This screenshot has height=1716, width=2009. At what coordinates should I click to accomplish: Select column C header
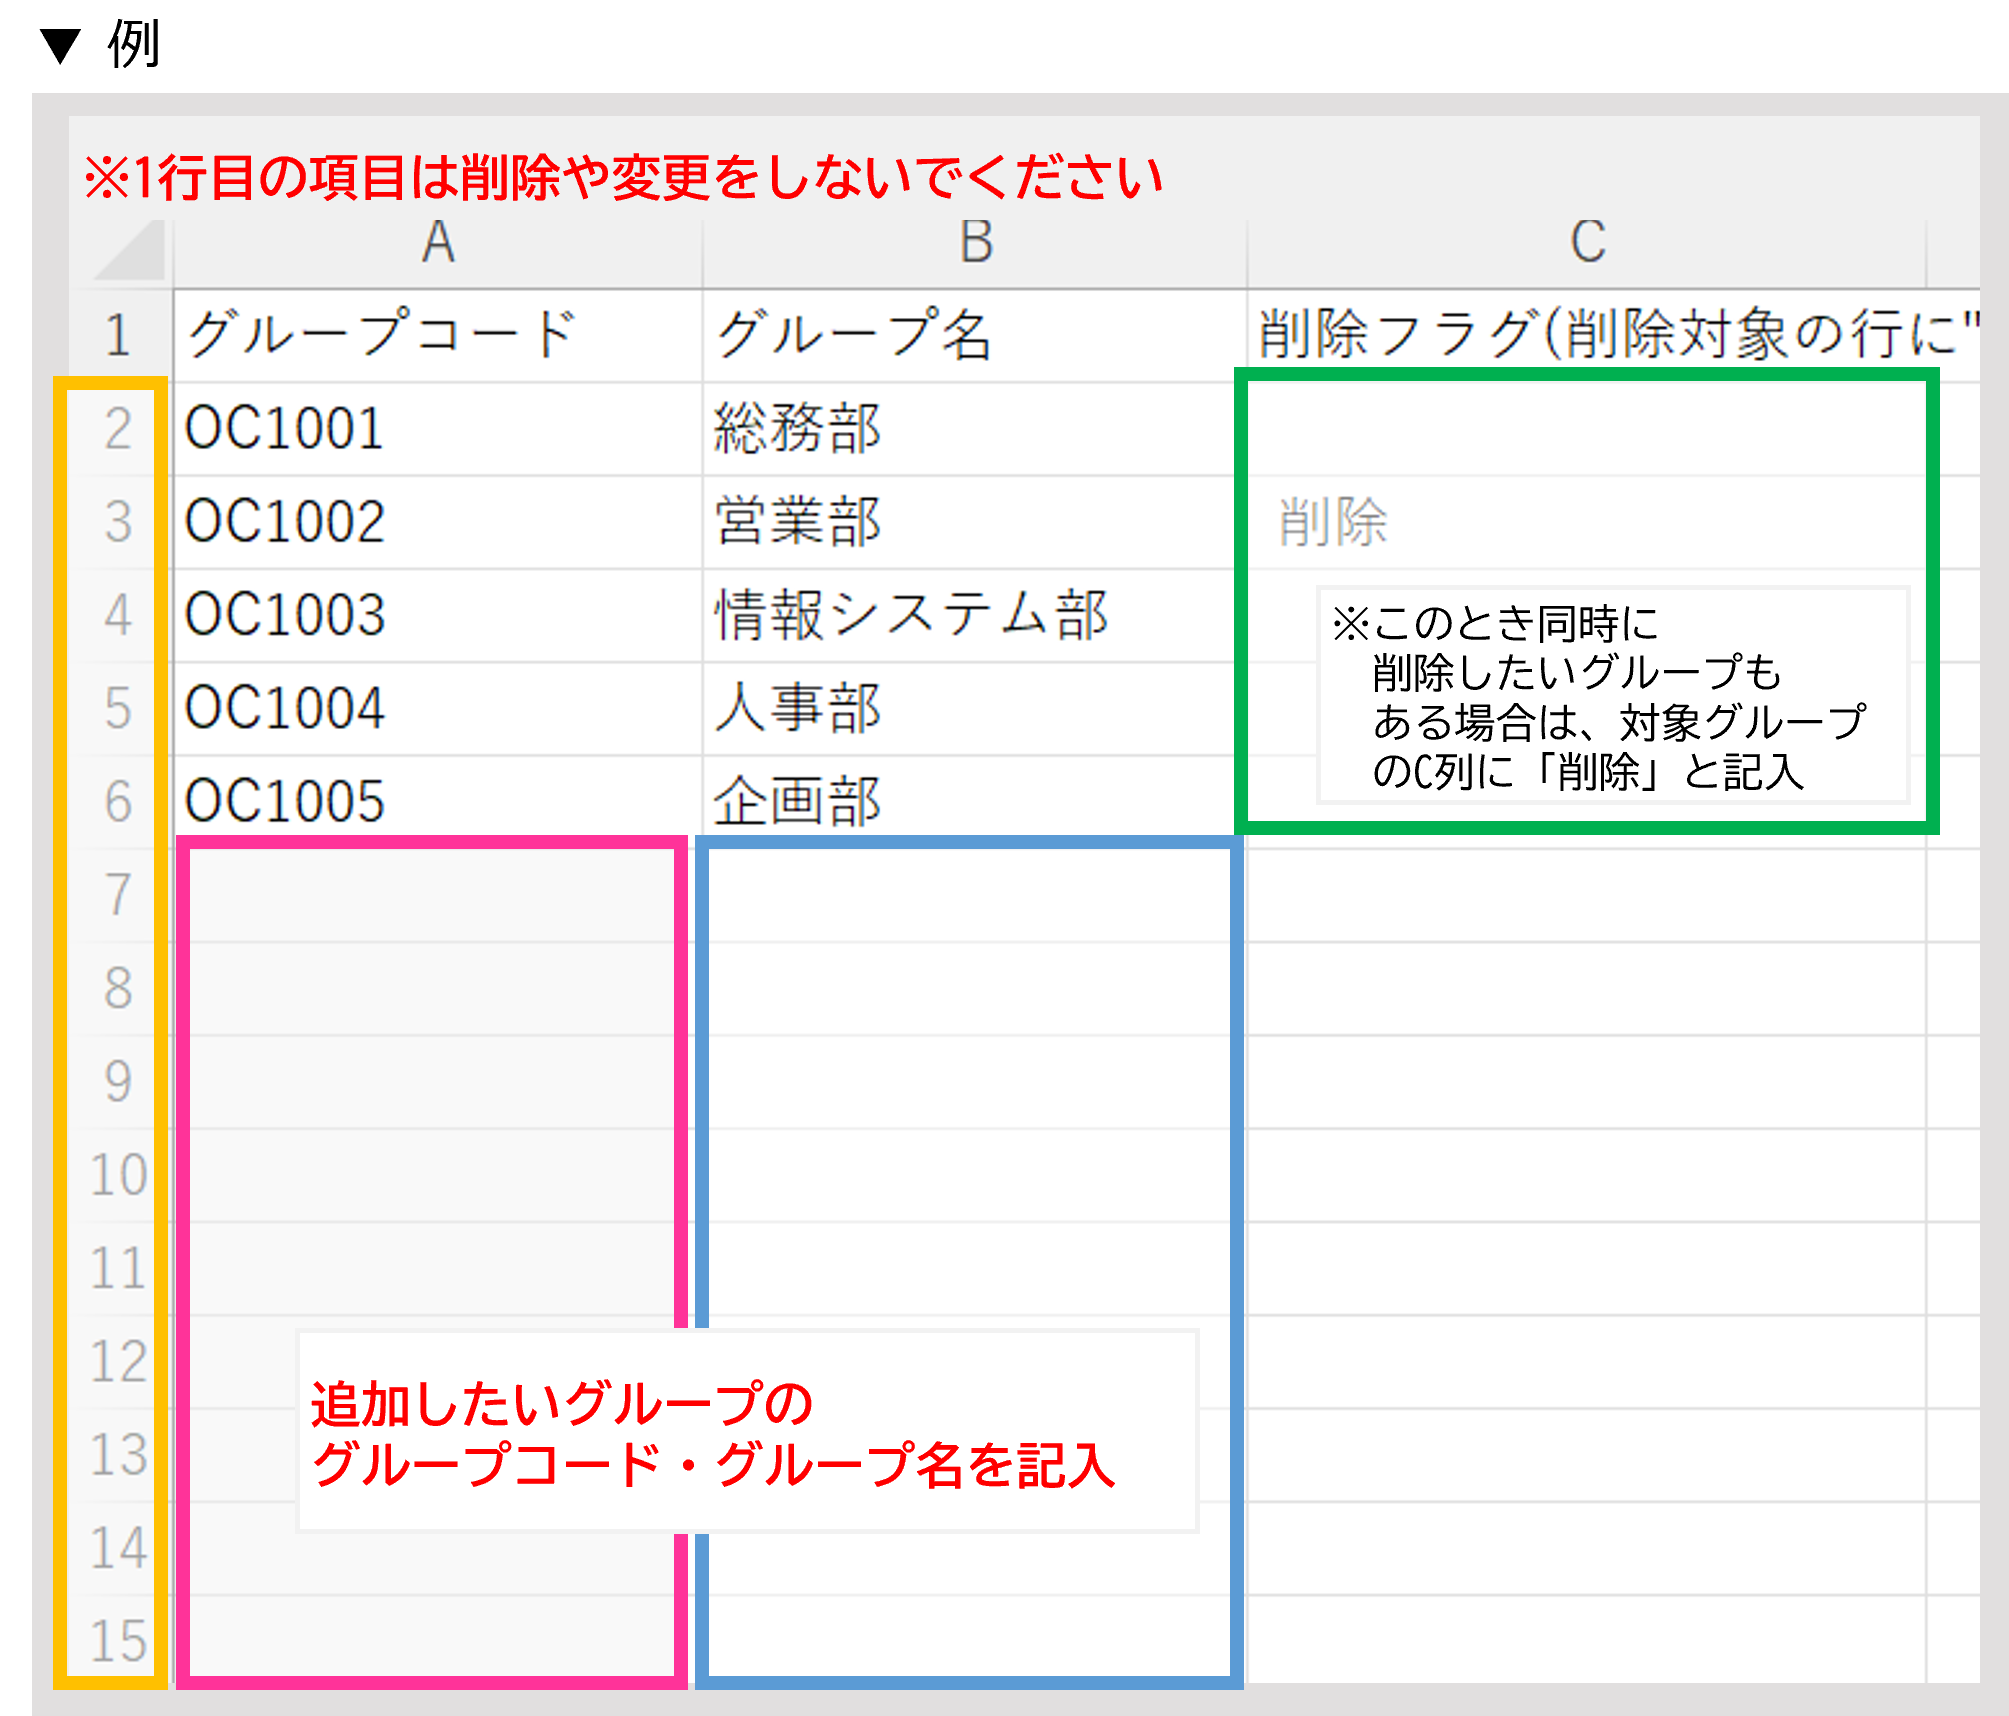point(1587,243)
